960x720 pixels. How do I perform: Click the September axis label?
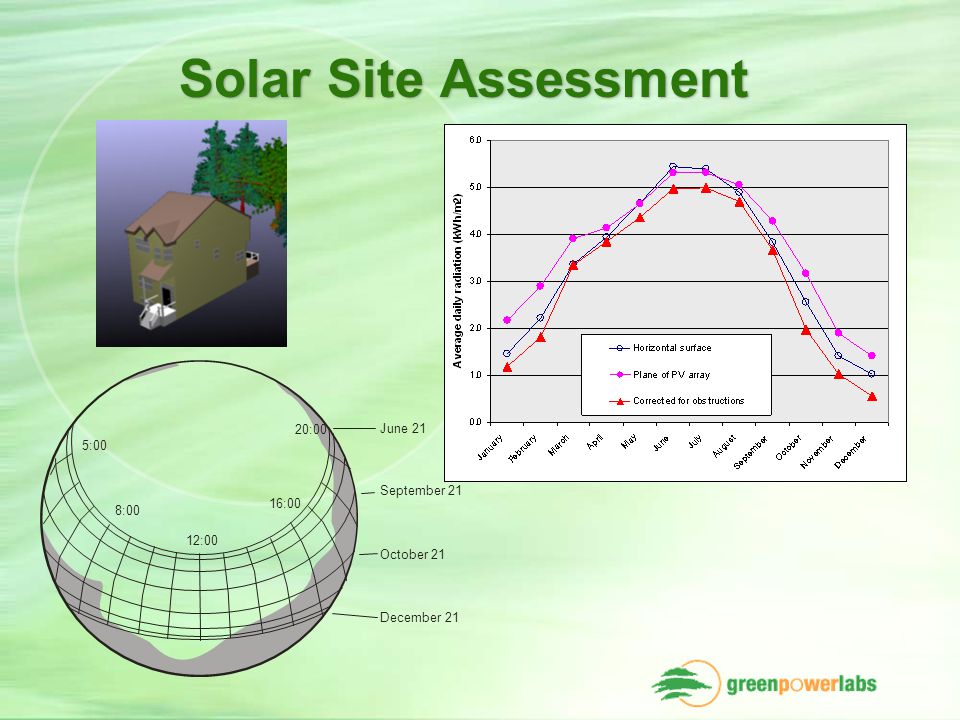pyautogui.click(x=751, y=452)
